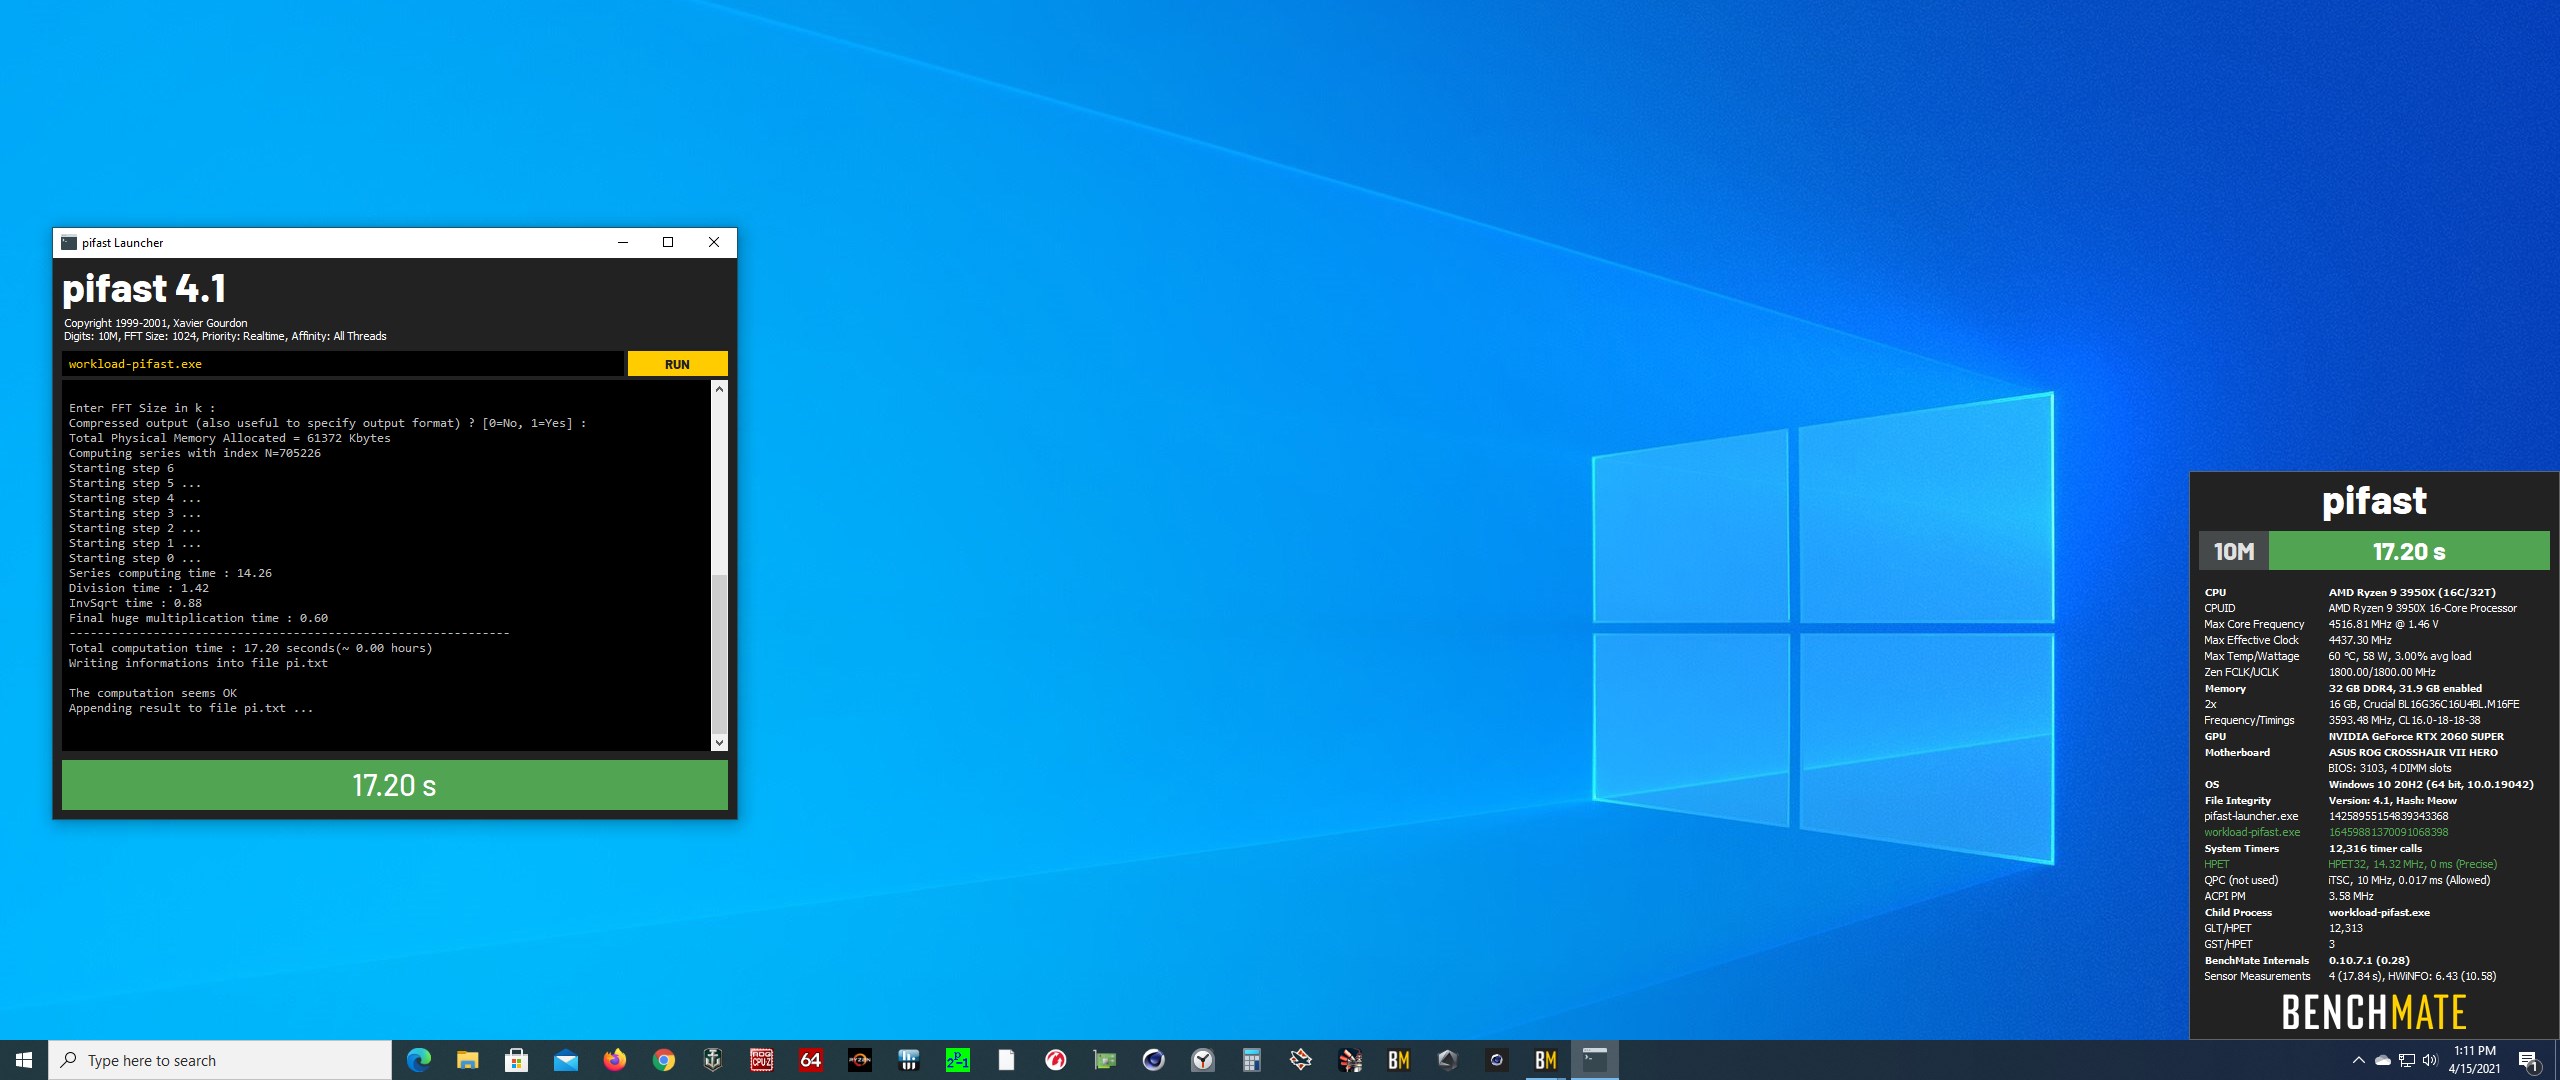Open Microsoft Edge from the taskbar

pyautogui.click(x=419, y=1060)
